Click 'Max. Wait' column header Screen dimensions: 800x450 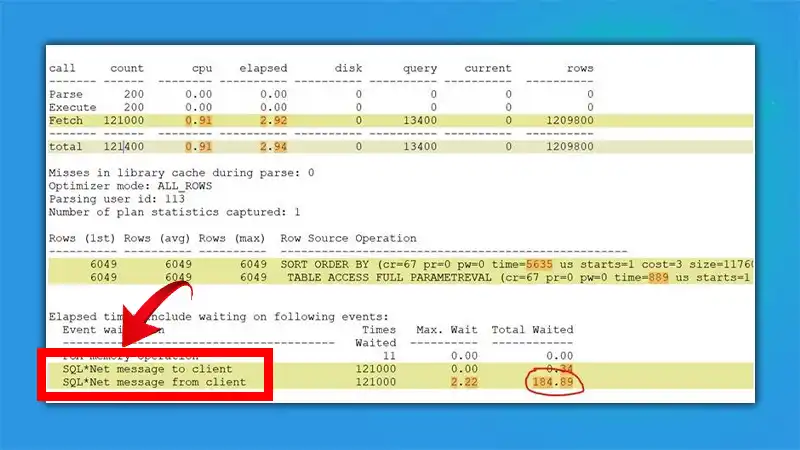tap(447, 330)
